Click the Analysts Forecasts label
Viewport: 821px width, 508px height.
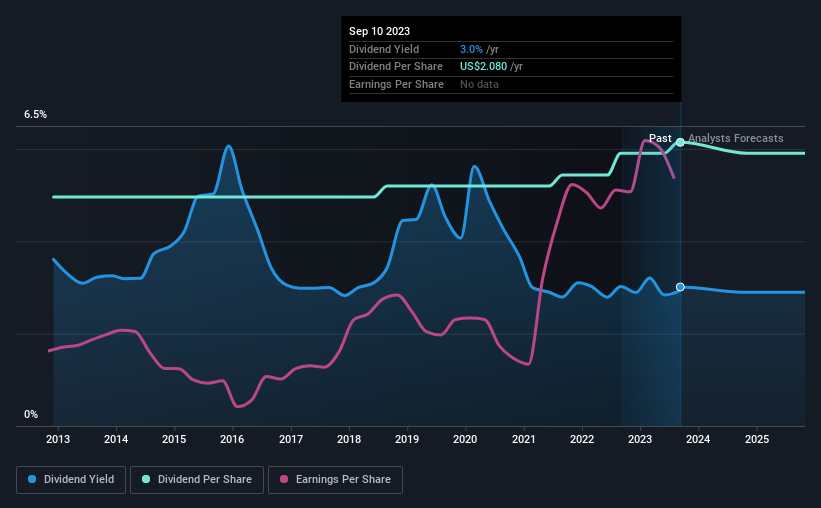[x=736, y=138]
